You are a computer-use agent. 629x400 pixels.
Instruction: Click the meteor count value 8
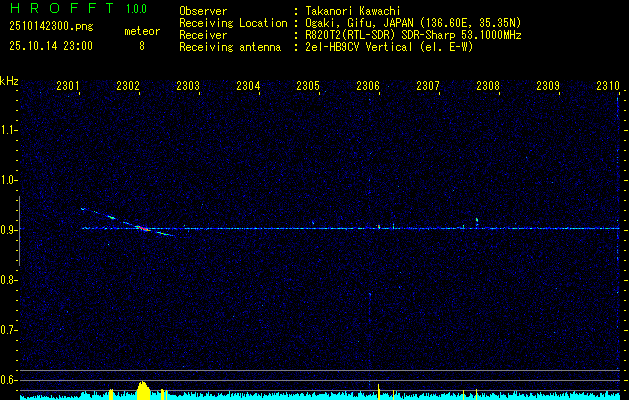coord(142,46)
